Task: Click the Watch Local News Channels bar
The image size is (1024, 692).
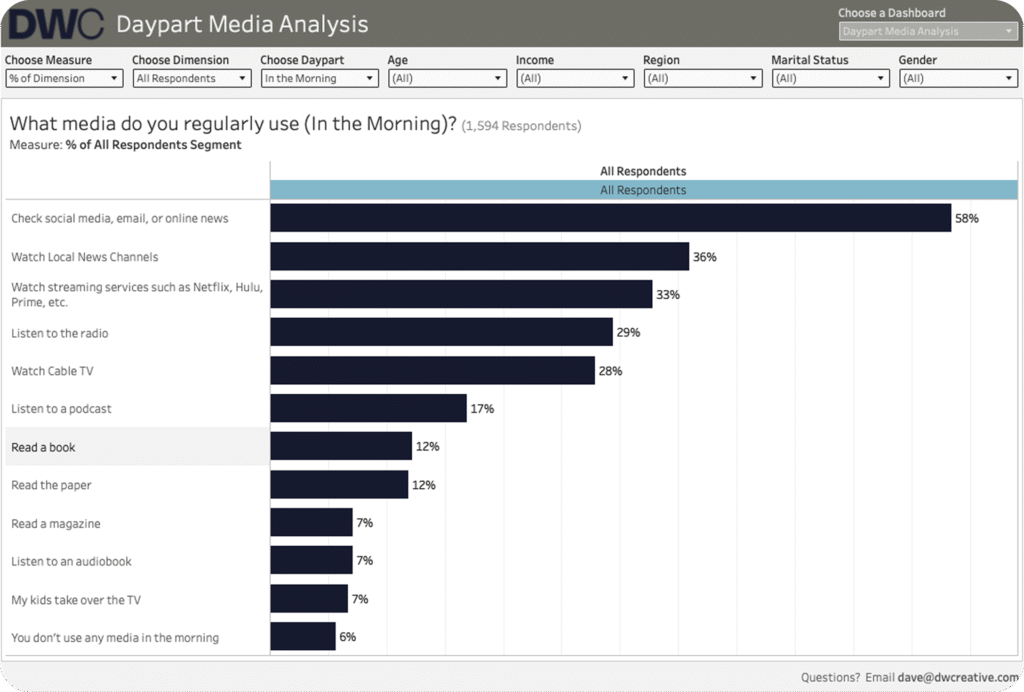Action: (x=479, y=256)
